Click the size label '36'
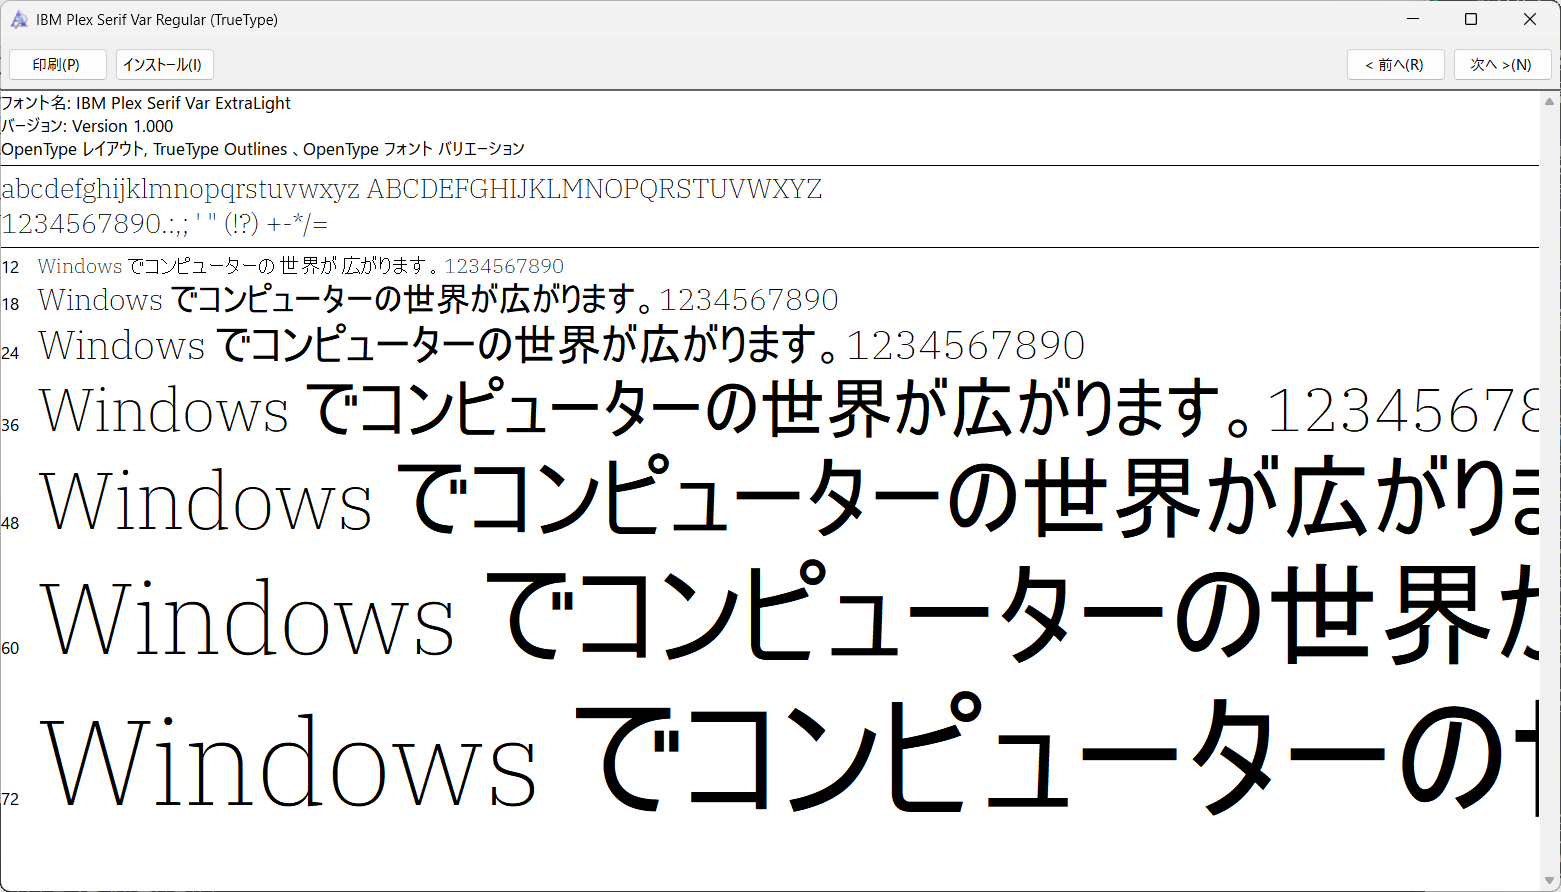Viewport: 1561px width, 892px height. (x=10, y=425)
